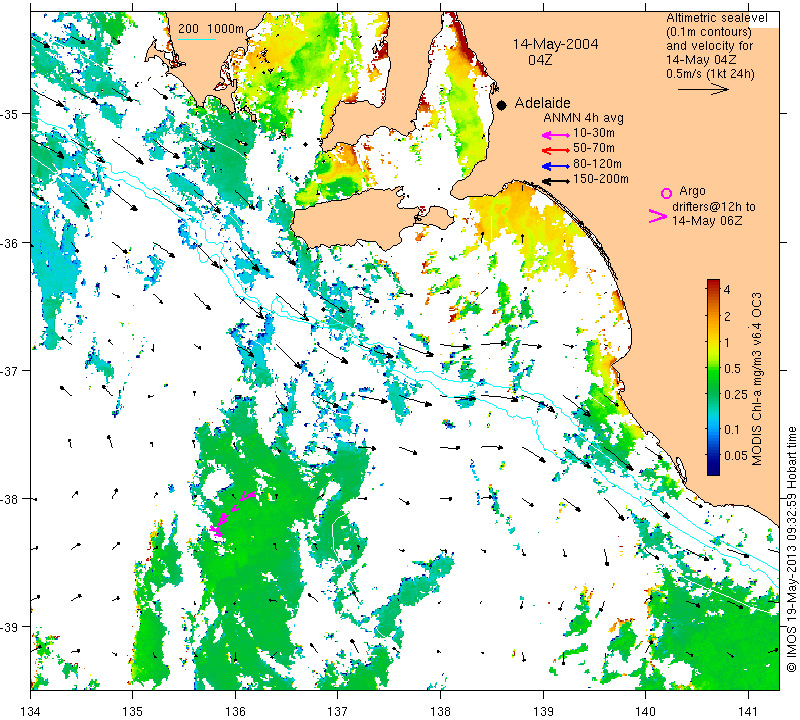The image size is (800, 720).
Task: Click the longitude 140 axis label
Action: [x=645, y=711]
